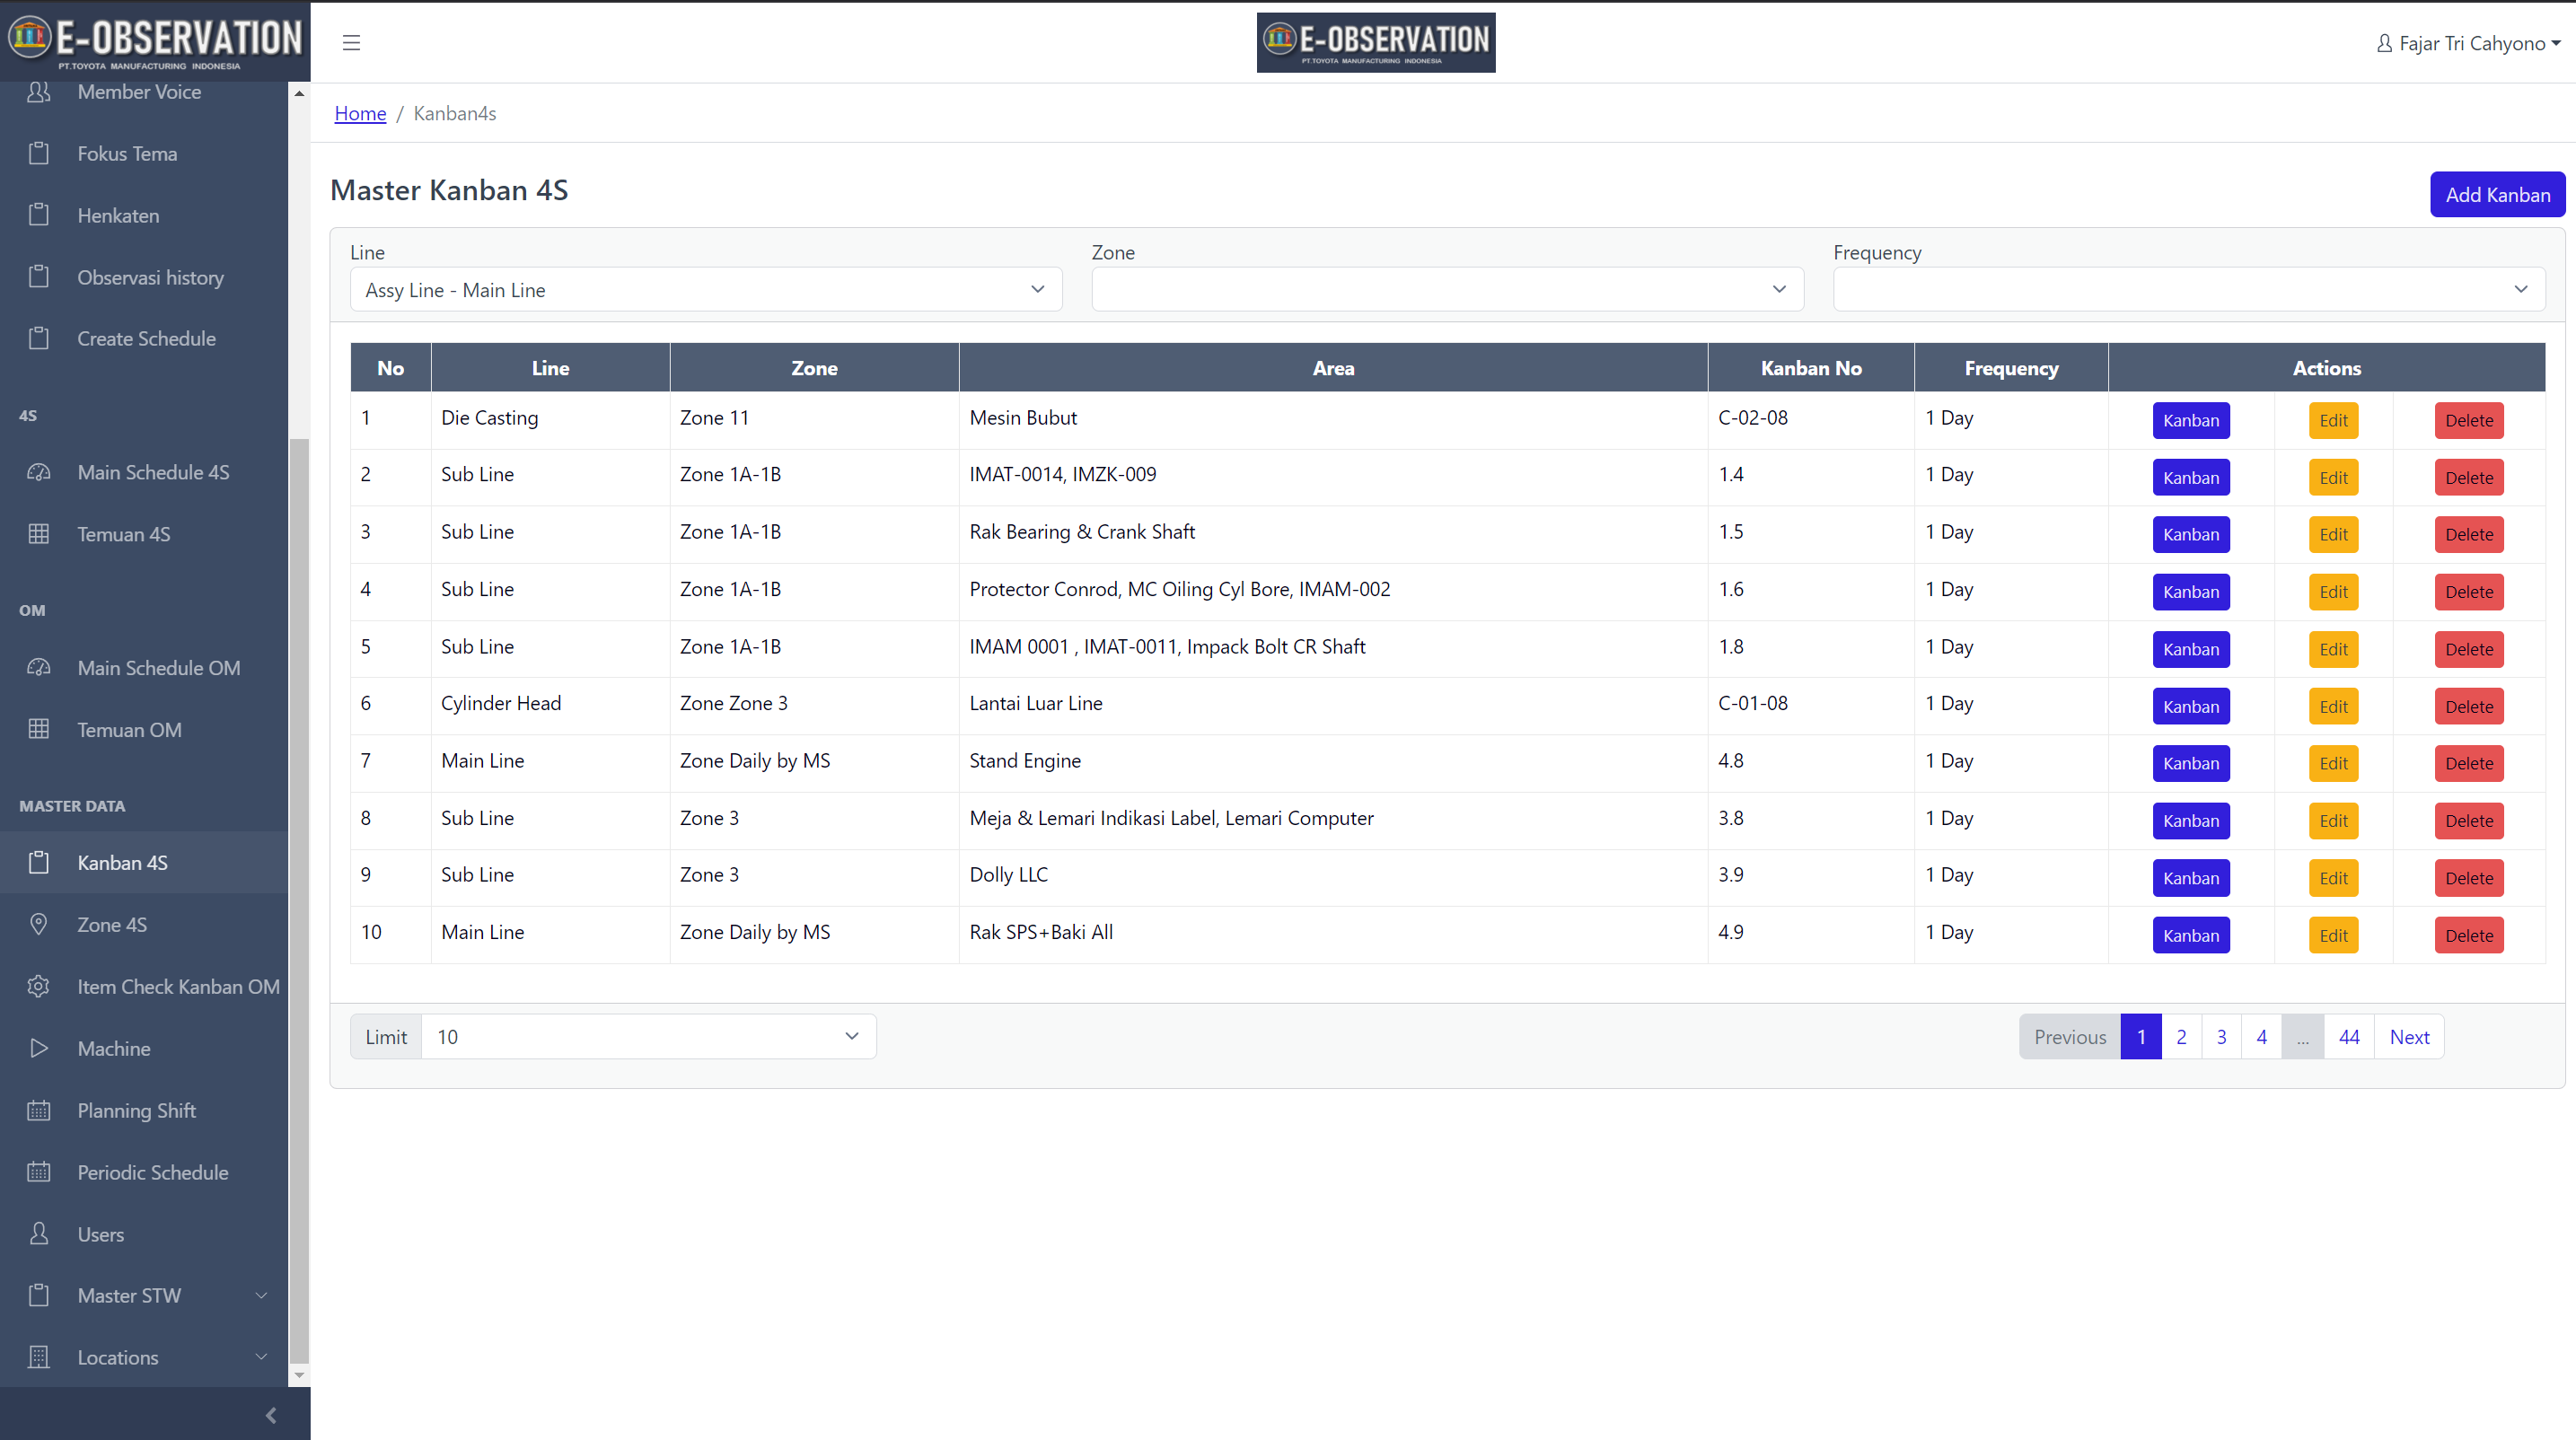Viewport: 2576px width, 1440px height.
Task: Expand the Locations submenu chevron
Action: (x=261, y=1357)
